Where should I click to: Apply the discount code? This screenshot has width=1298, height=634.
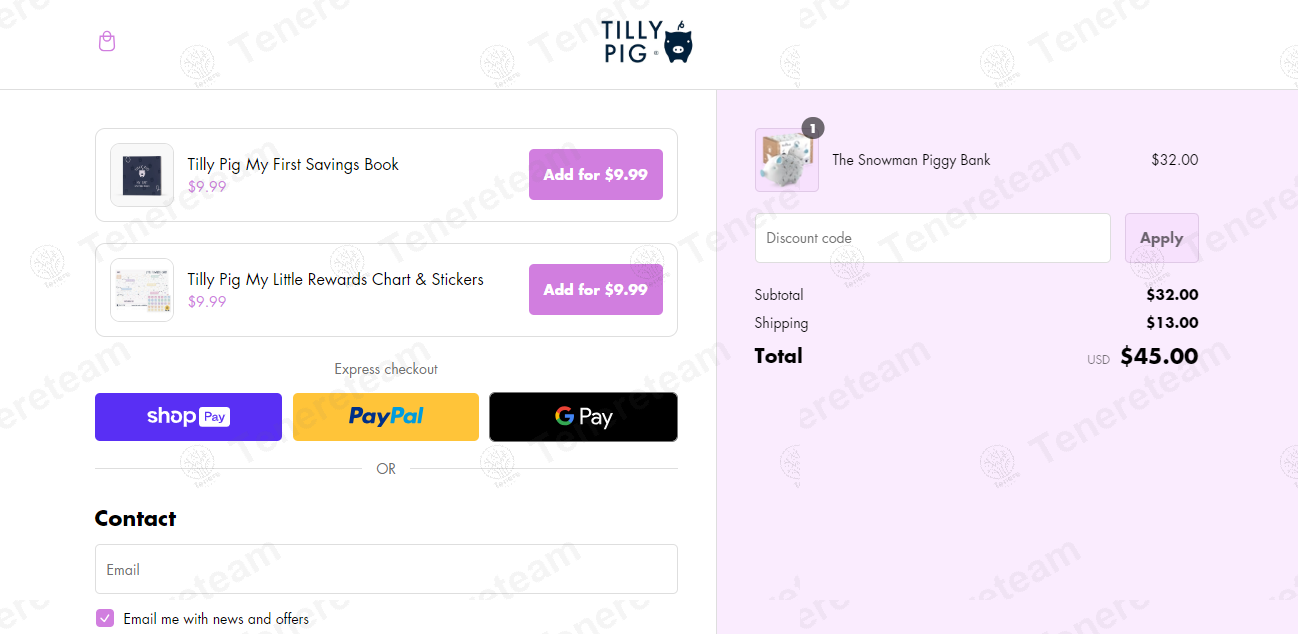click(x=1161, y=238)
